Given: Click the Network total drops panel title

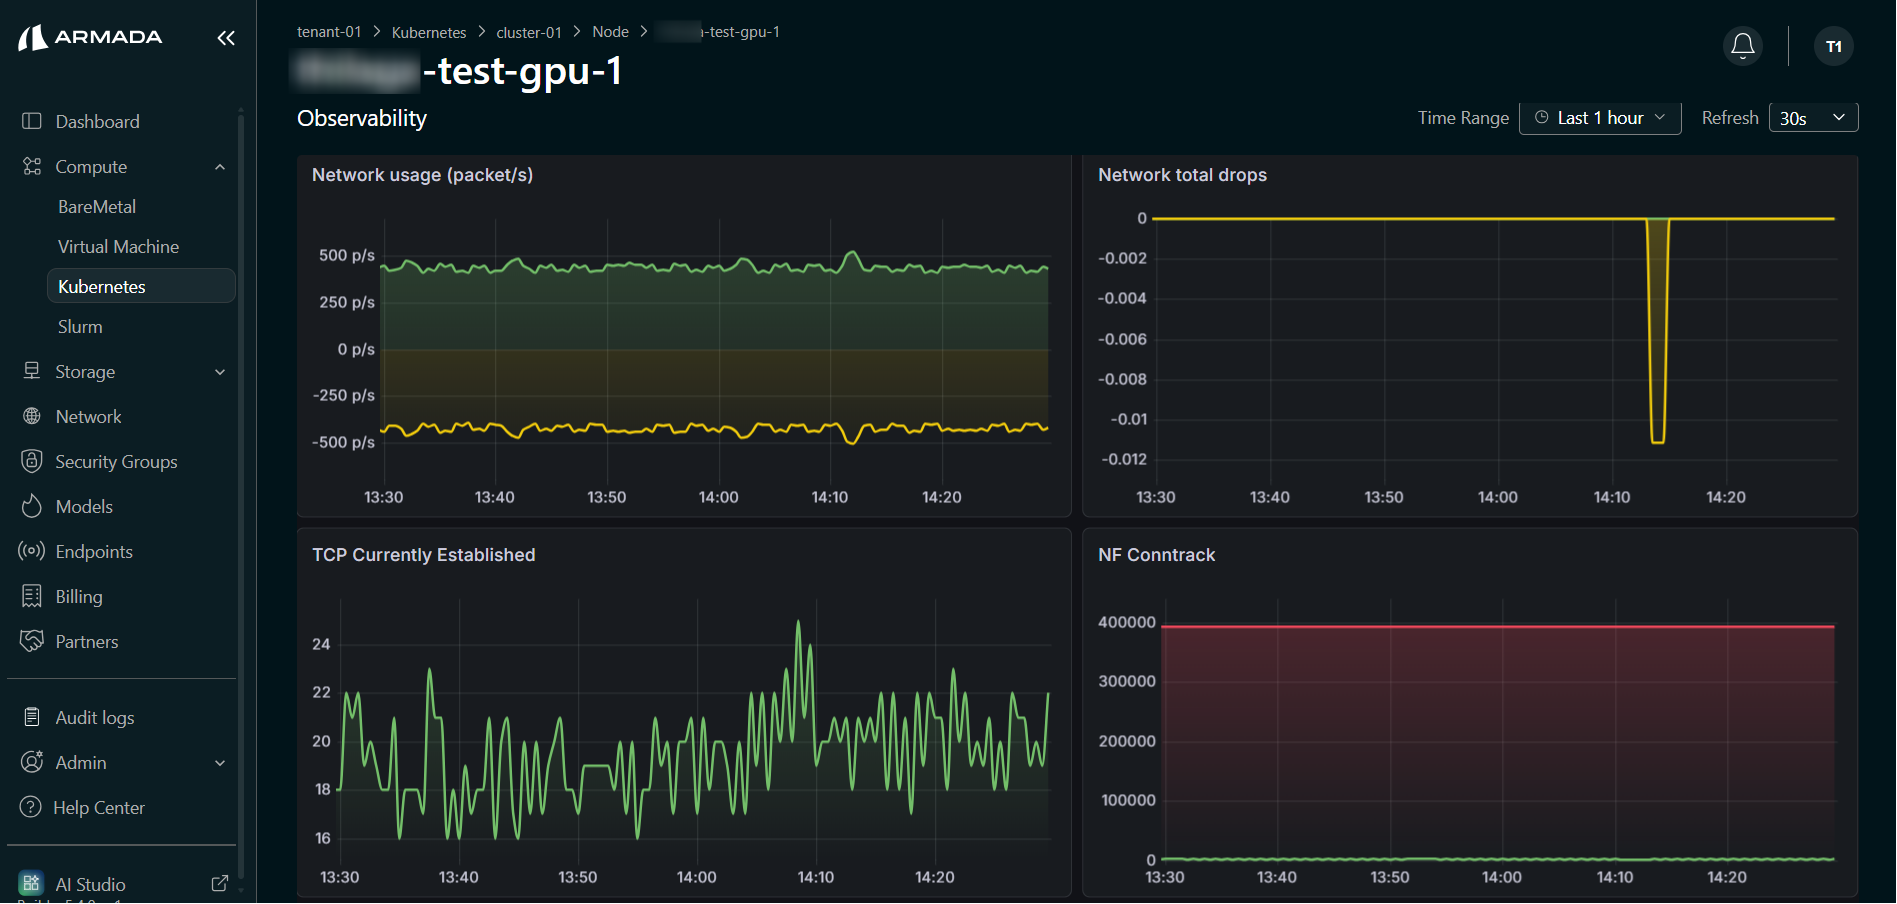Looking at the screenshot, I should [1182, 175].
